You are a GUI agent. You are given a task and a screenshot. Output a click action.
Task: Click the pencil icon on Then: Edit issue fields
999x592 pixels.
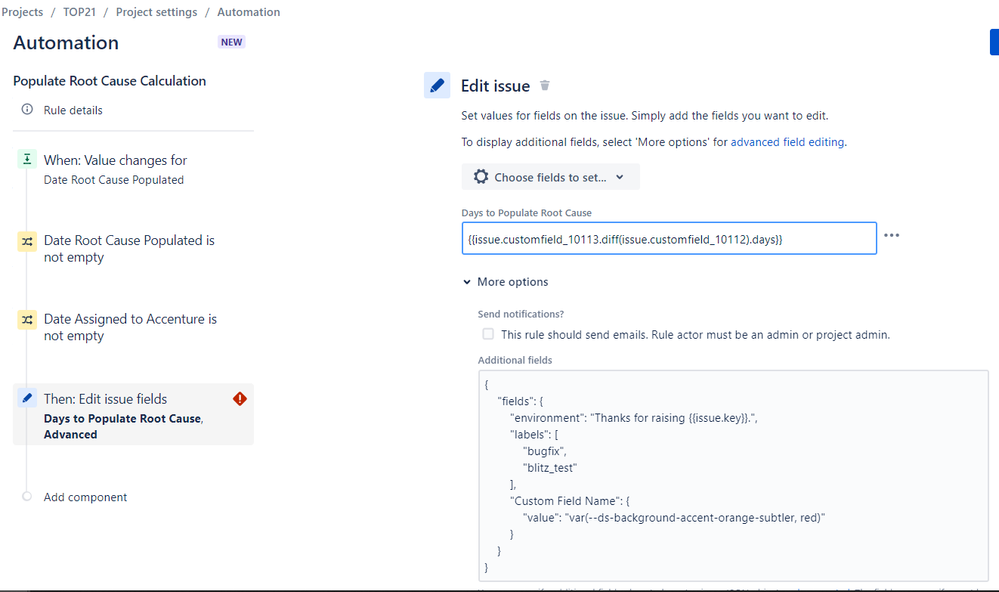[x=27, y=398]
